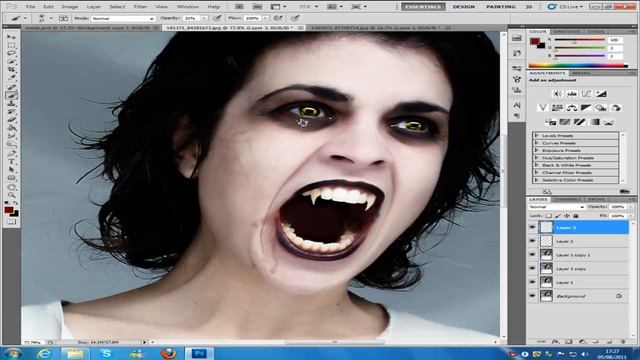The width and height of the screenshot is (640, 360).
Task: Click the Selective Color adjustment icon
Action: (609, 122)
